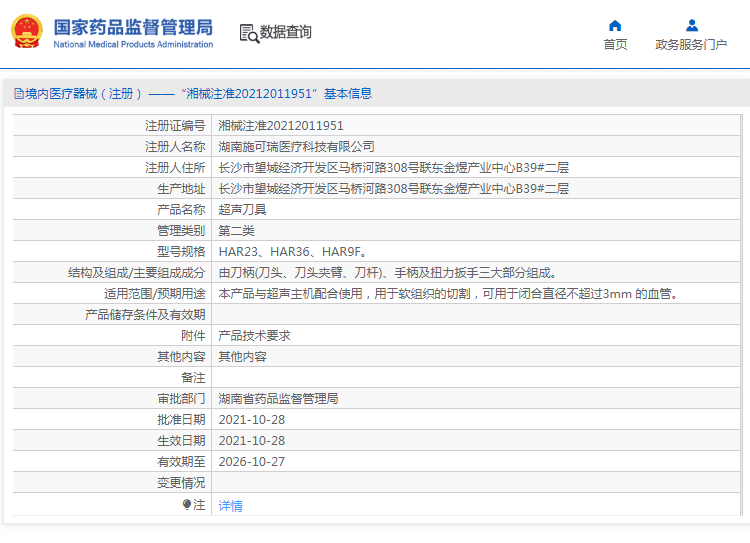The image size is (750, 543).
Task: Click National Medical Products Administration text
Action: click(133, 44)
